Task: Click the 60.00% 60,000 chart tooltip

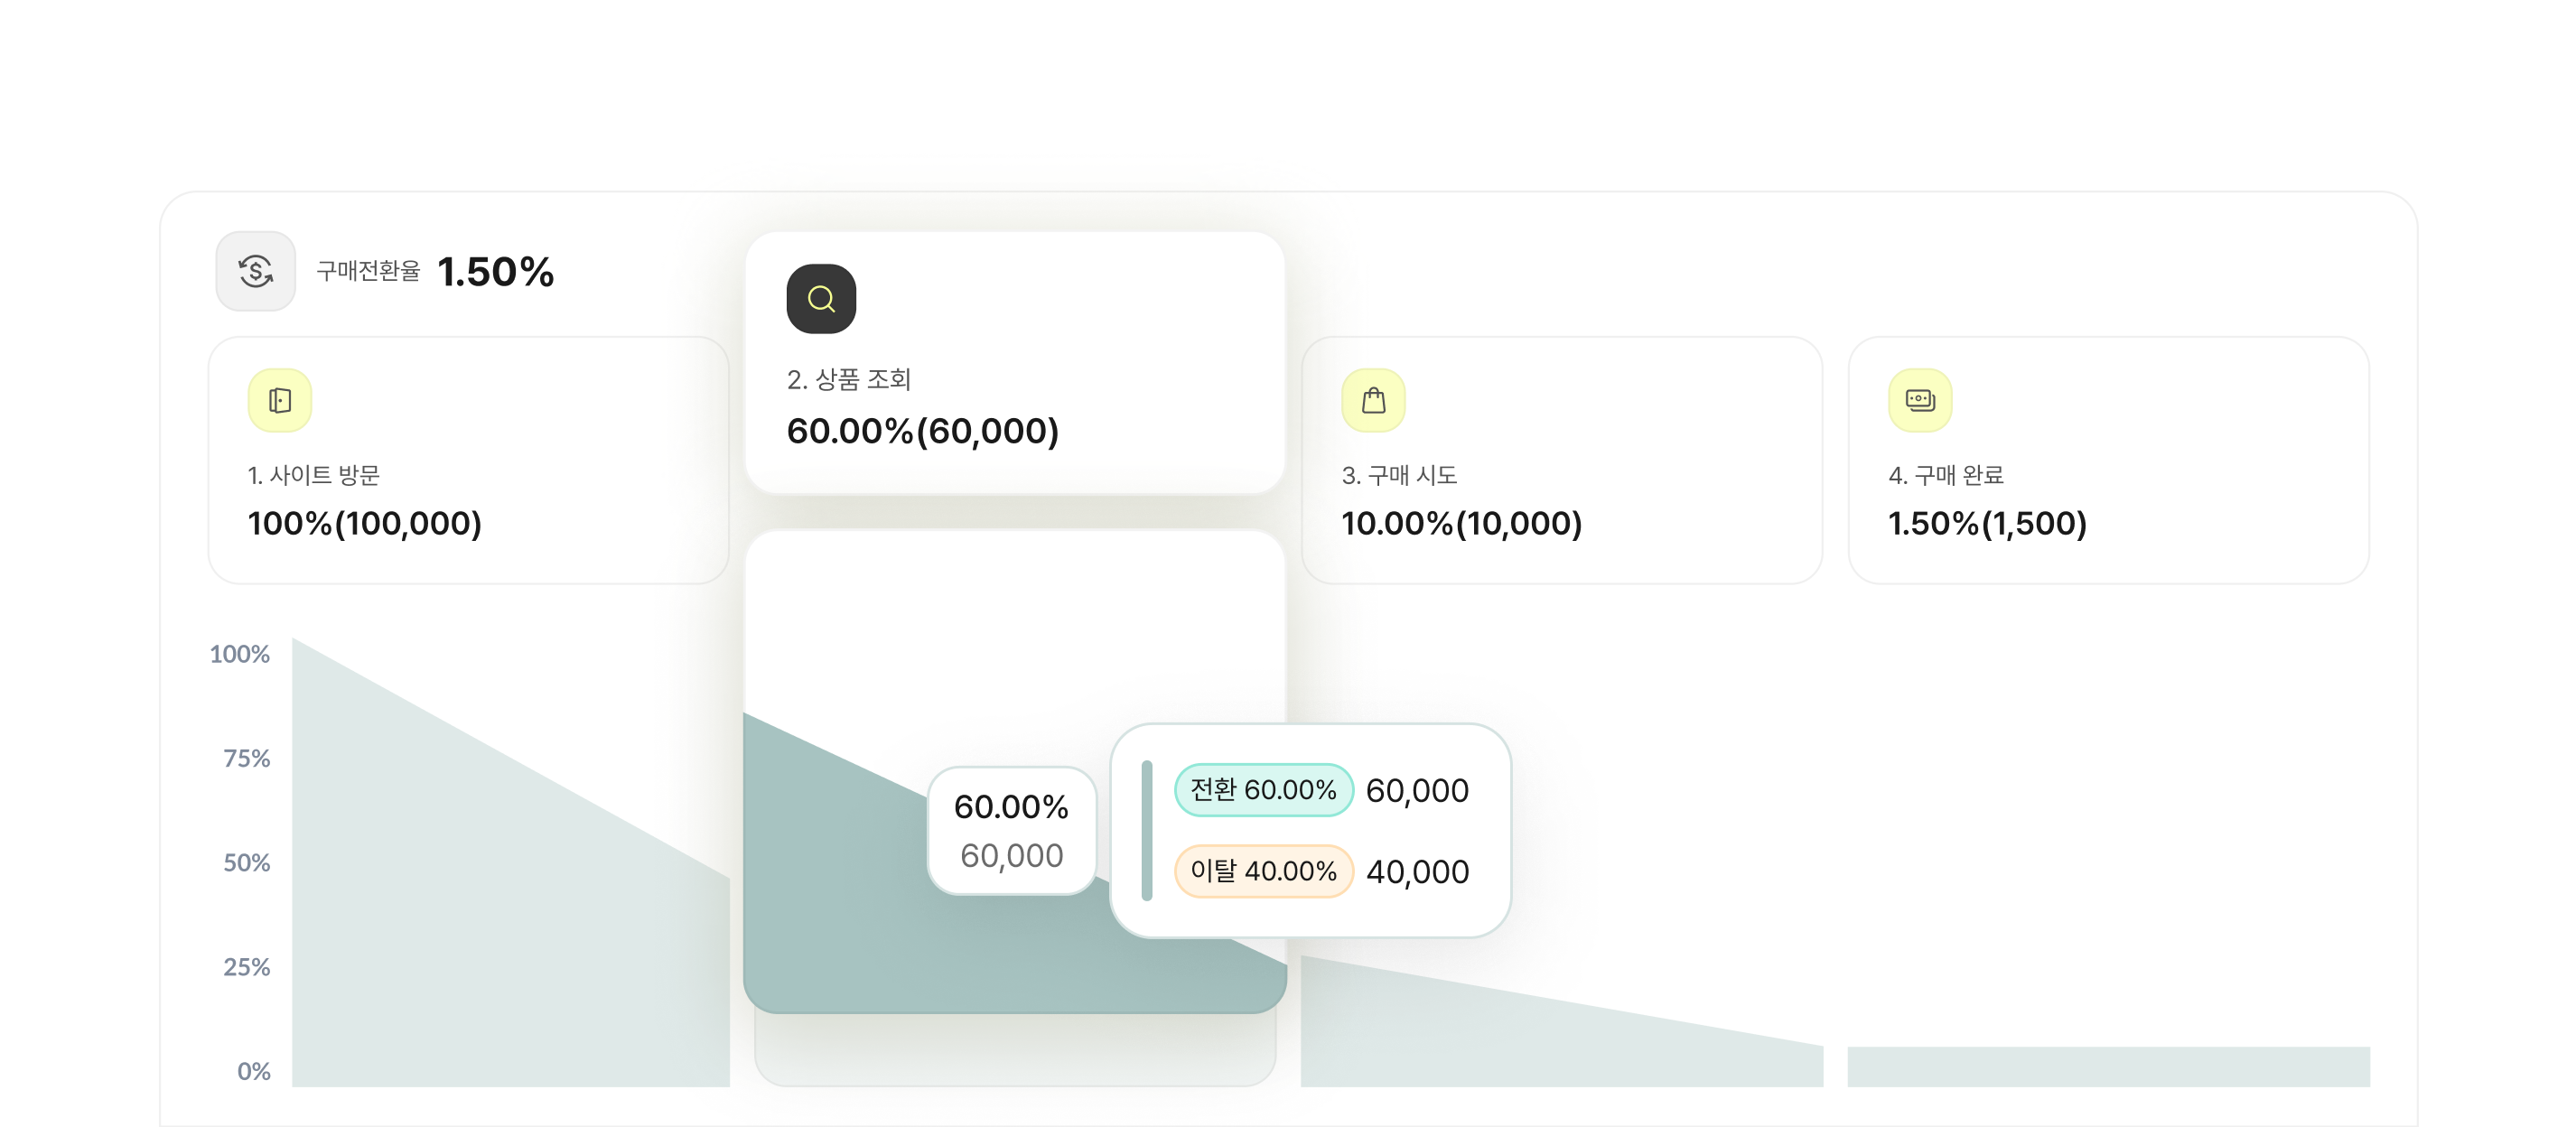Action: 1012,831
